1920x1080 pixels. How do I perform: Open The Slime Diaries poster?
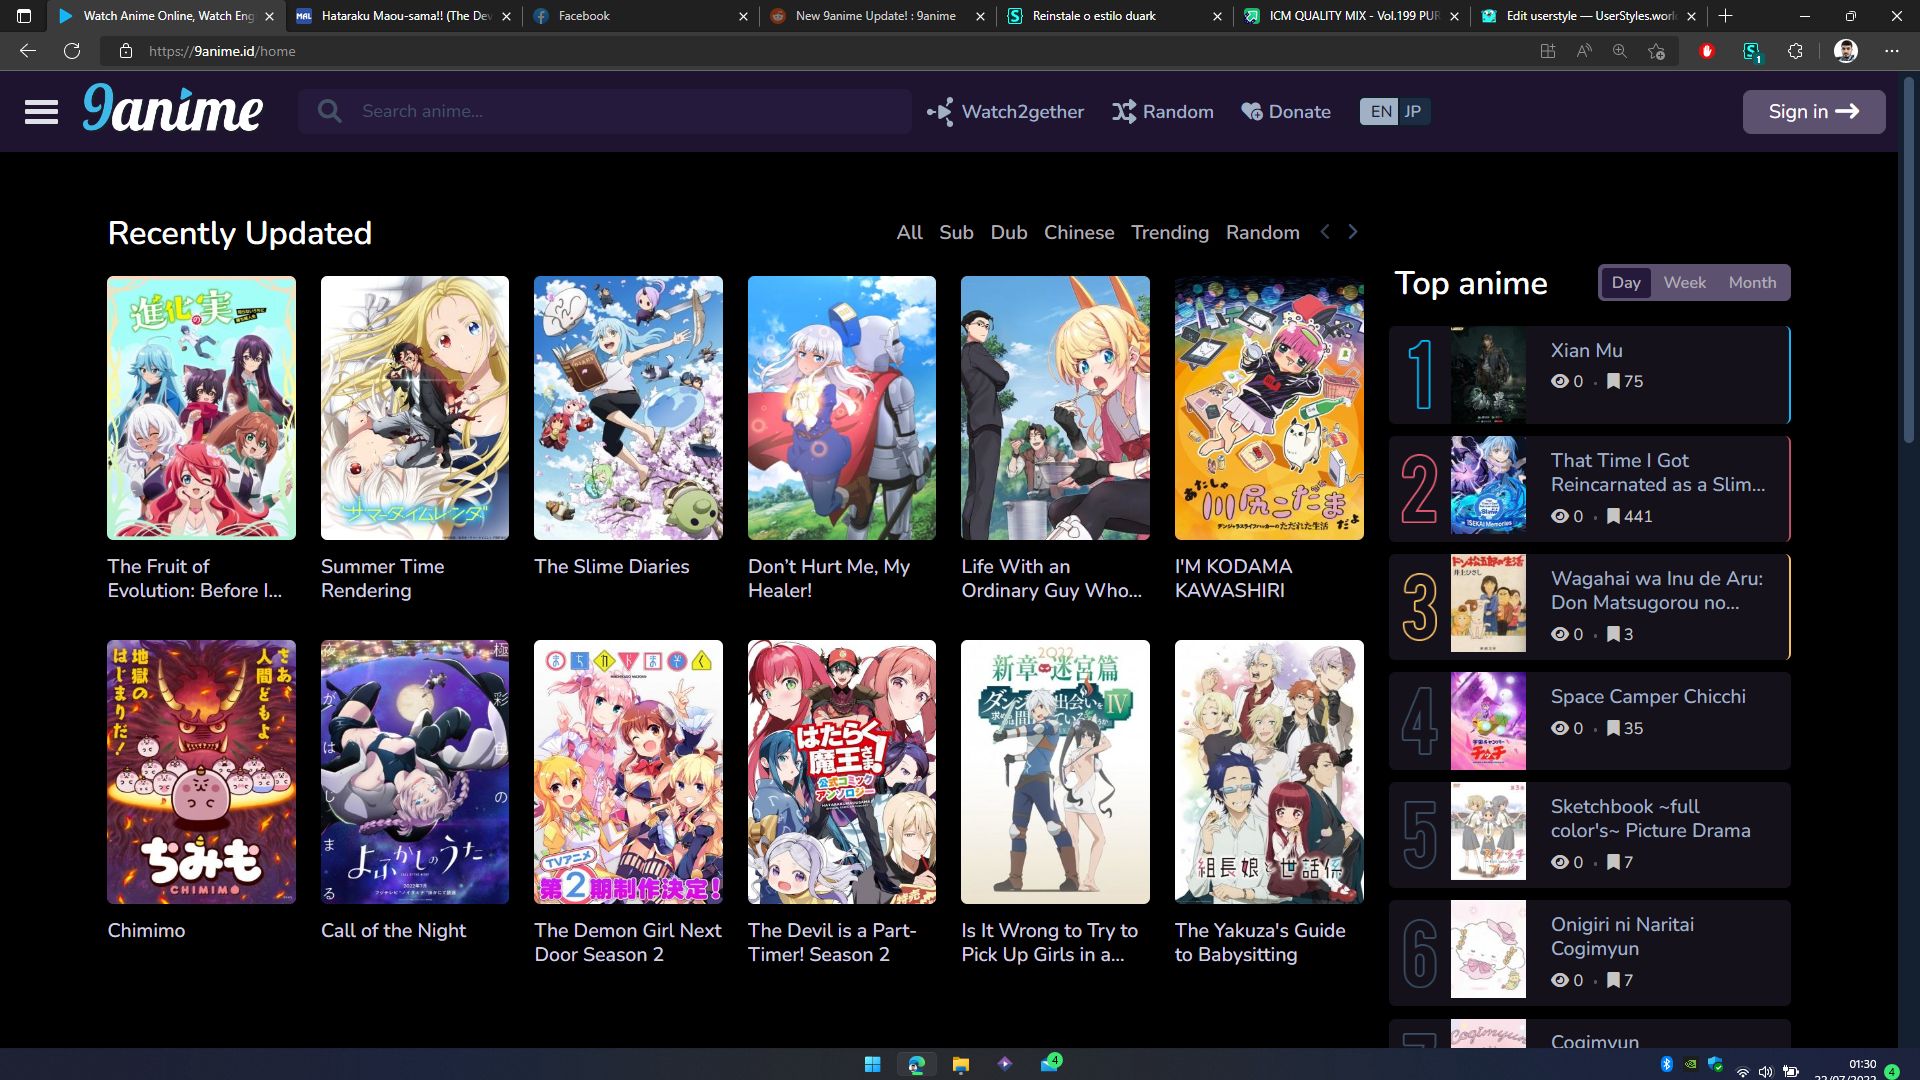[x=628, y=408]
